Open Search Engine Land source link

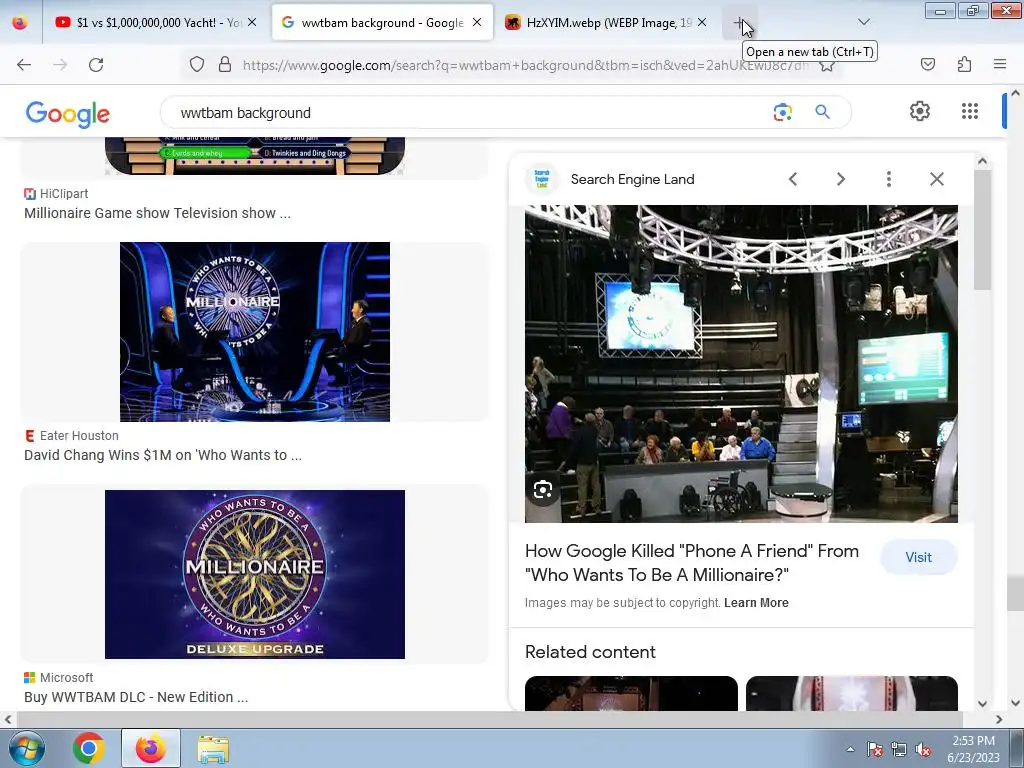(x=632, y=179)
